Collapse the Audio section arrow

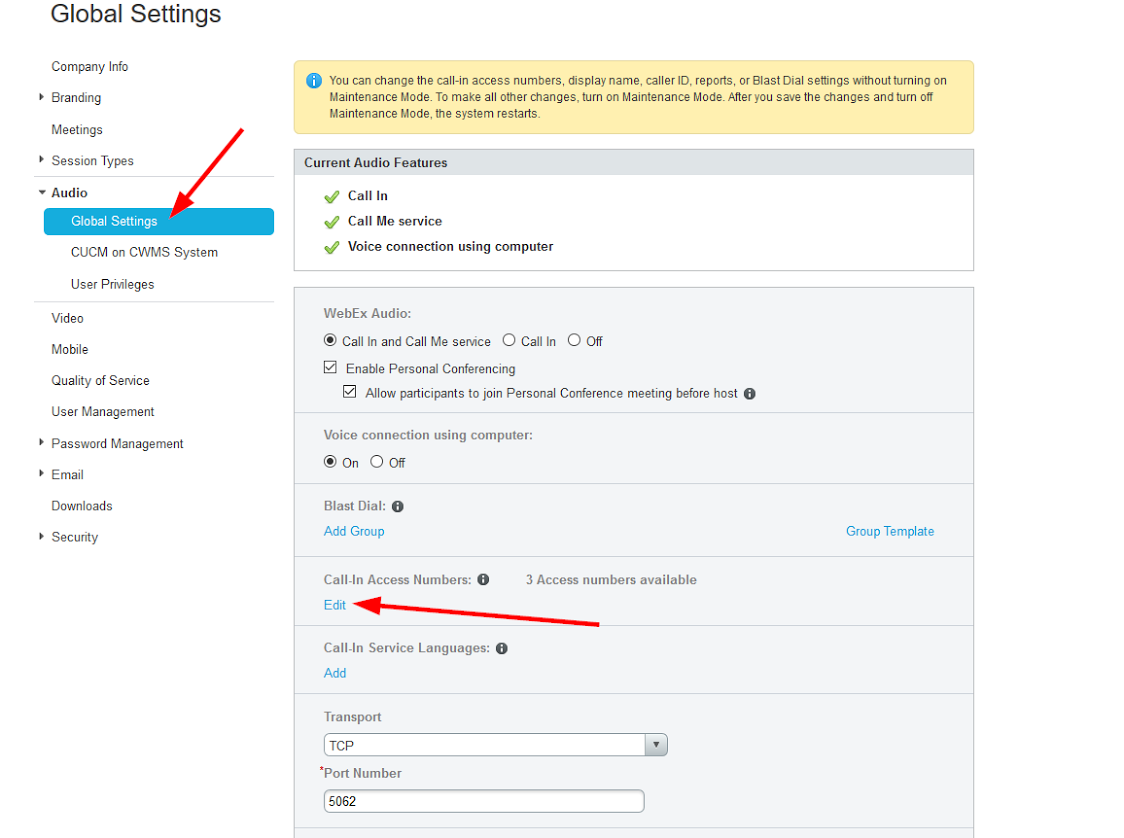41,192
